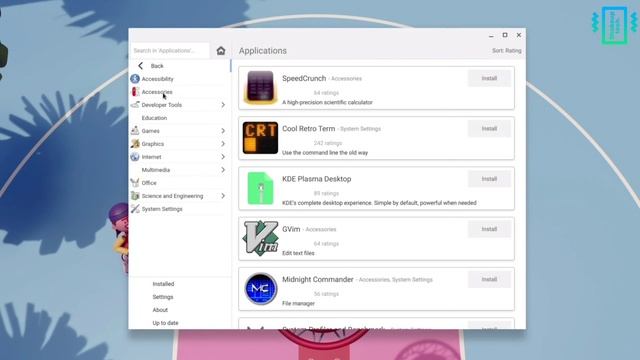The height and width of the screenshot is (360, 640).
Task: Click the Cool Retro Term title
Action: coord(309,129)
